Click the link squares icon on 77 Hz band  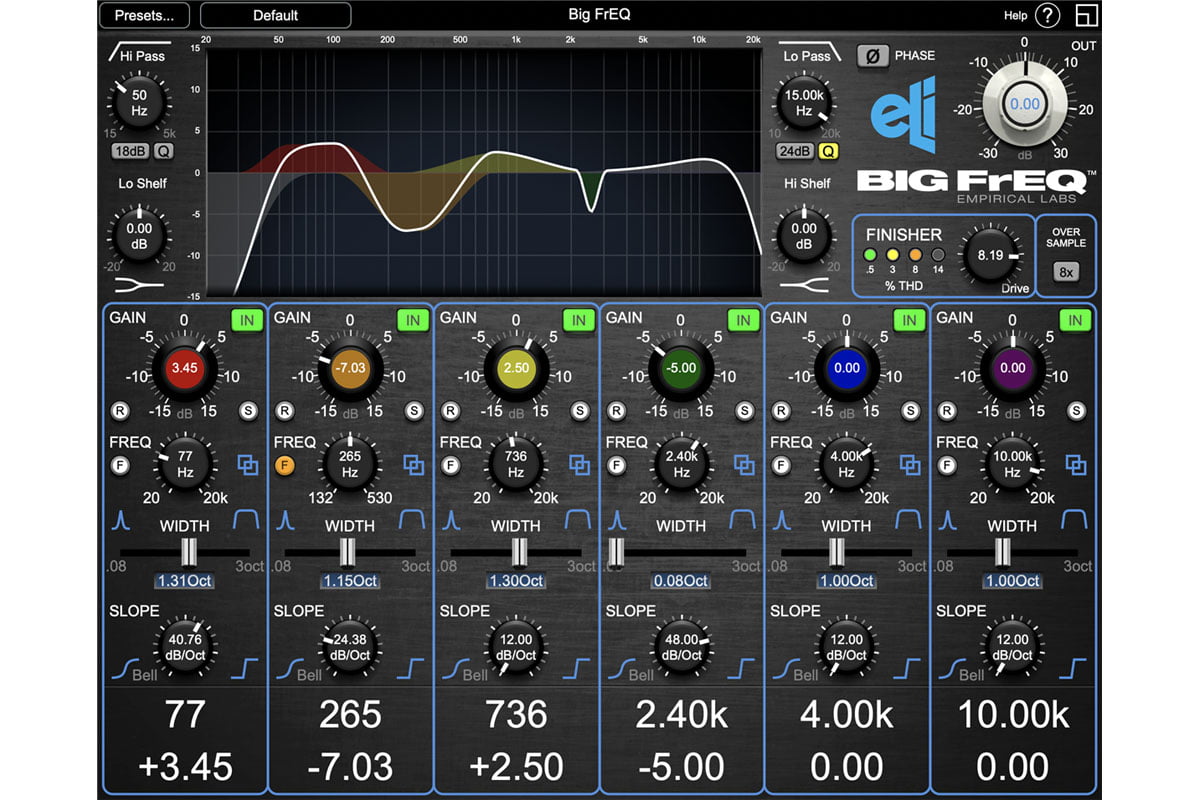click(x=247, y=464)
